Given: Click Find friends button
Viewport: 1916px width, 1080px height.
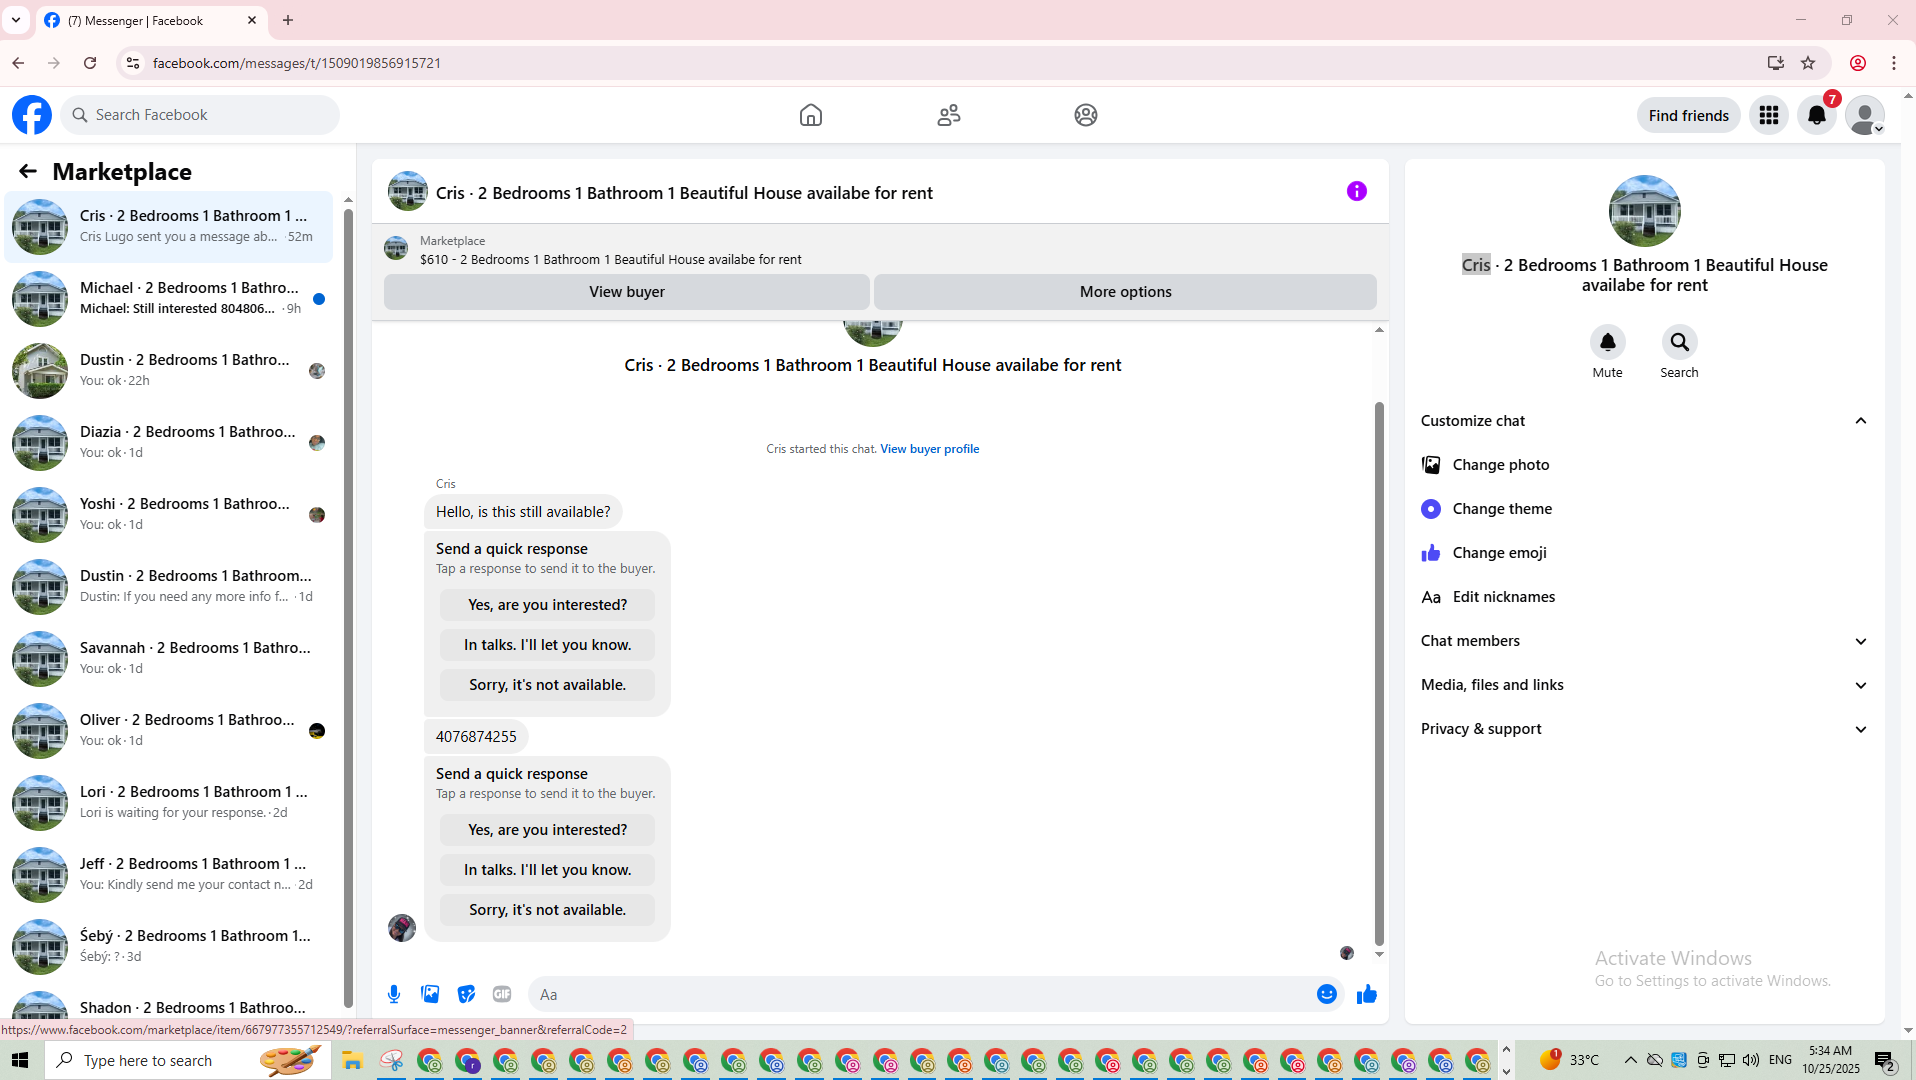Looking at the screenshot, I should 1689,115.
